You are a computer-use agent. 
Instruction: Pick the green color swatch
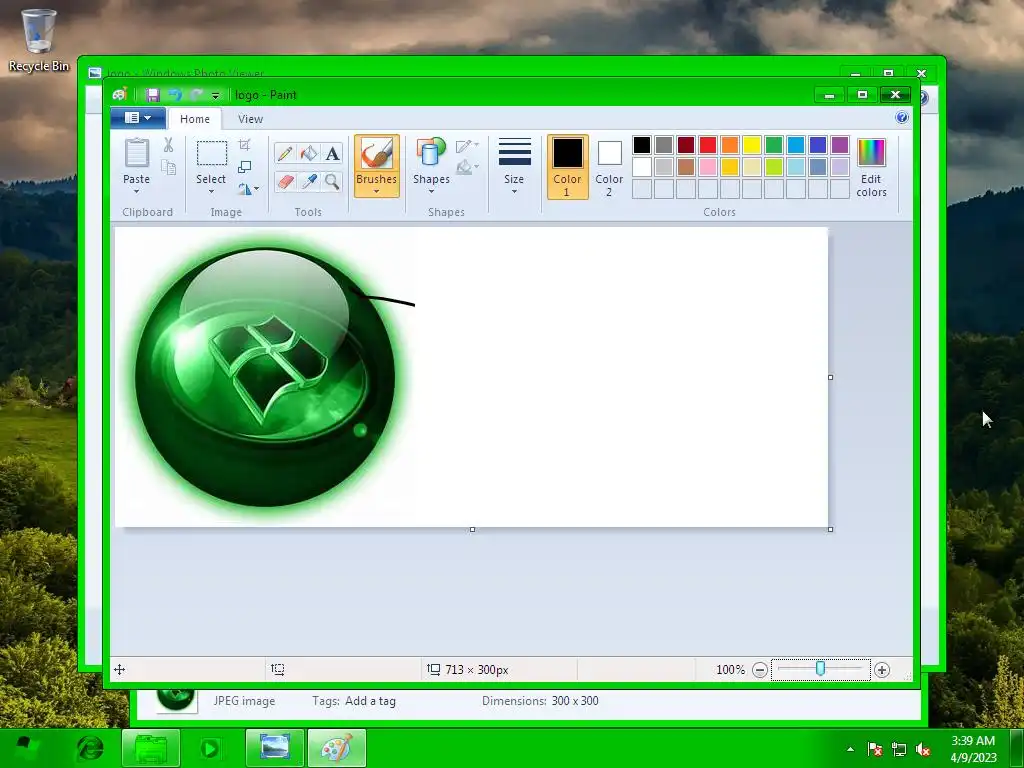(x=774, y=144)
